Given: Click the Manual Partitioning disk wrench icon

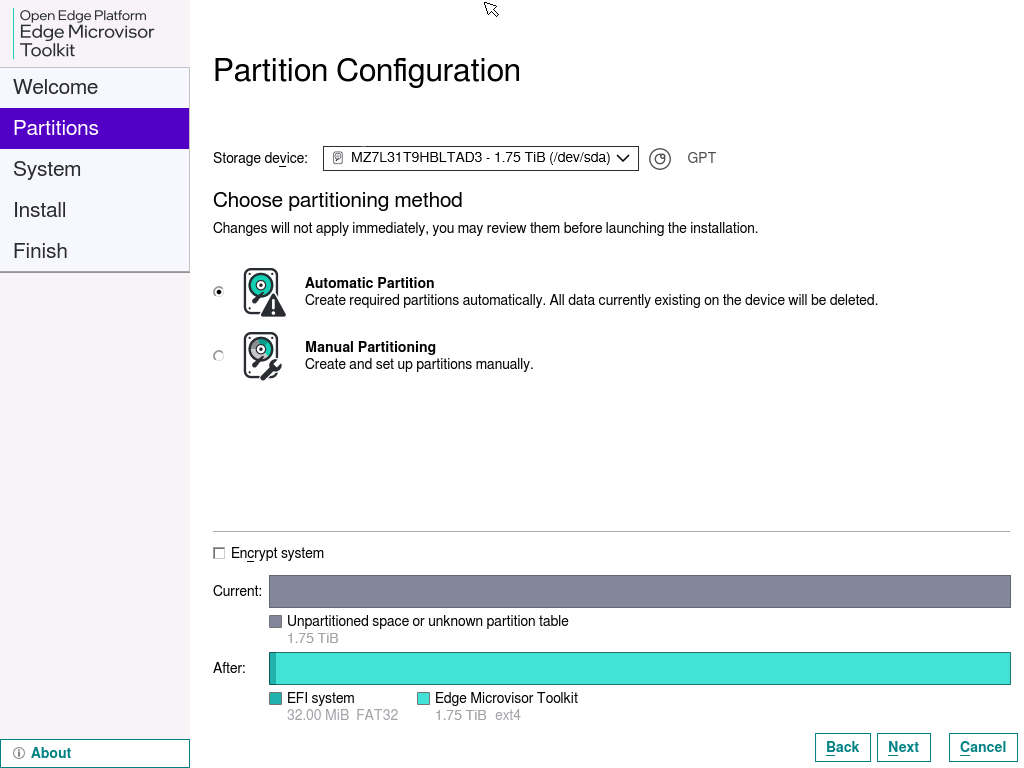Looking at the screenshot, I should pos(262,356).
